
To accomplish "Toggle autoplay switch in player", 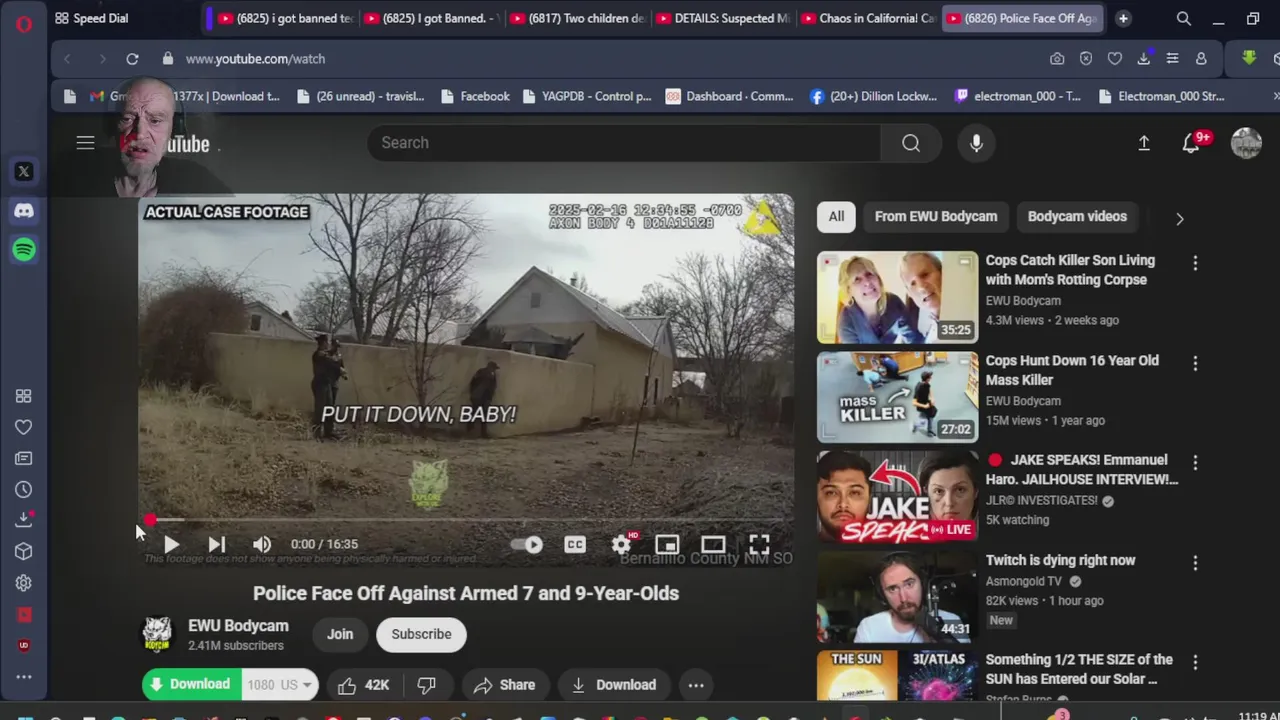I will coord(527,545).
